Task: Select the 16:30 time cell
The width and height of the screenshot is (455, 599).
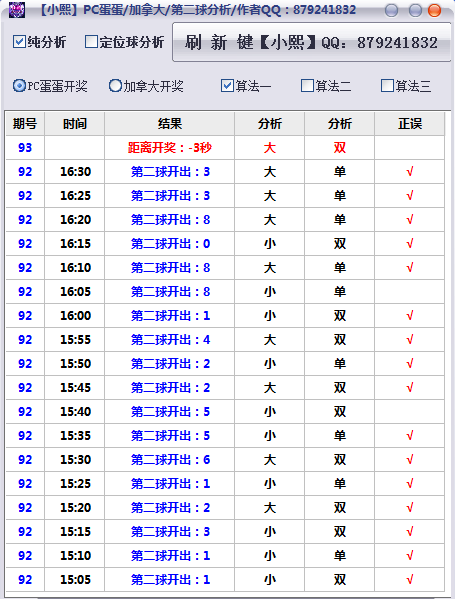Action: (75, 172)
